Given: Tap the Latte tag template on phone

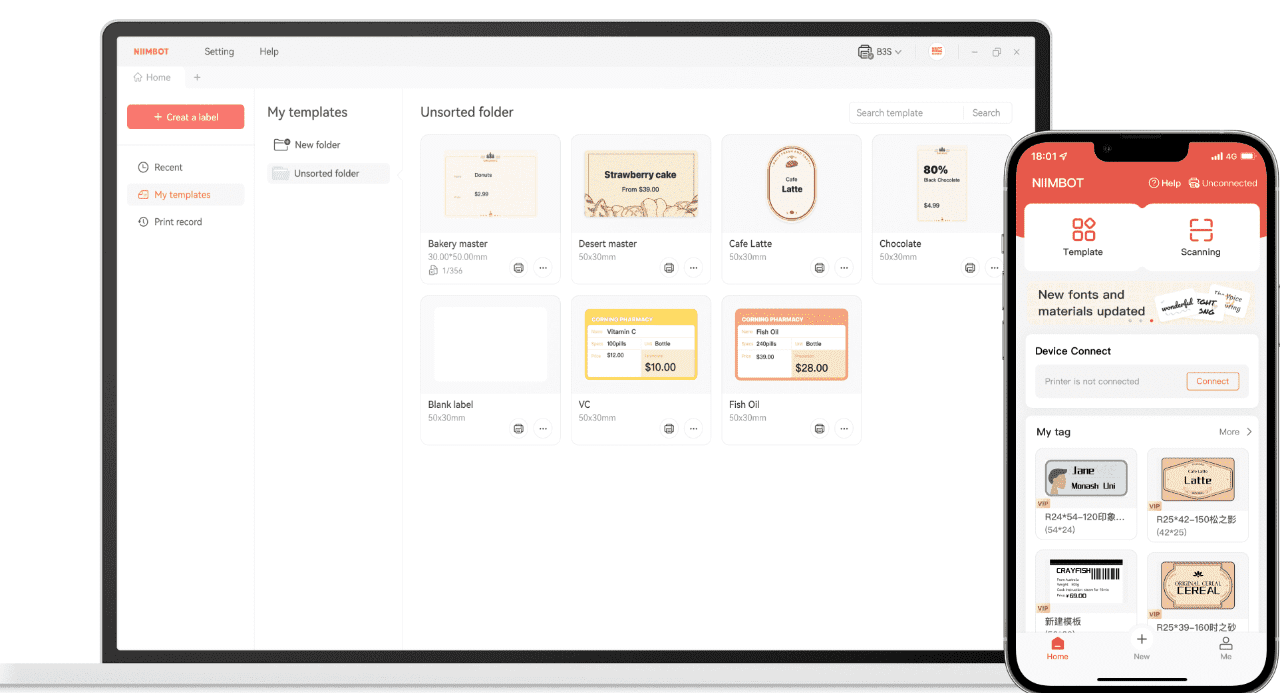Looking at the screenshot, I should coord(1198,480).
